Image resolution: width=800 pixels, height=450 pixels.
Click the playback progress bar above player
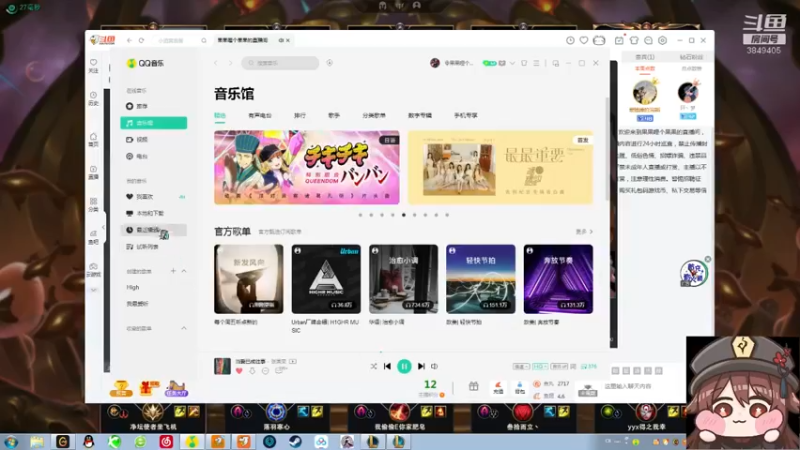pyautogui.click(x=403, y=352)
